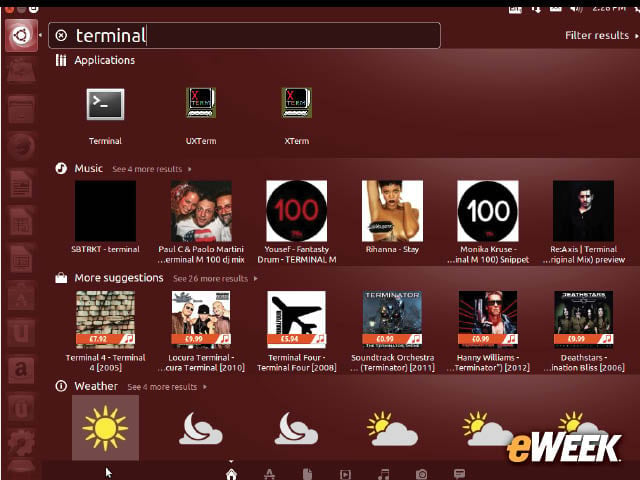The width and height of the screenshot is (640, 480).
Task: Expand More suggestions See 26 more results
Action: tap(215, 278)
